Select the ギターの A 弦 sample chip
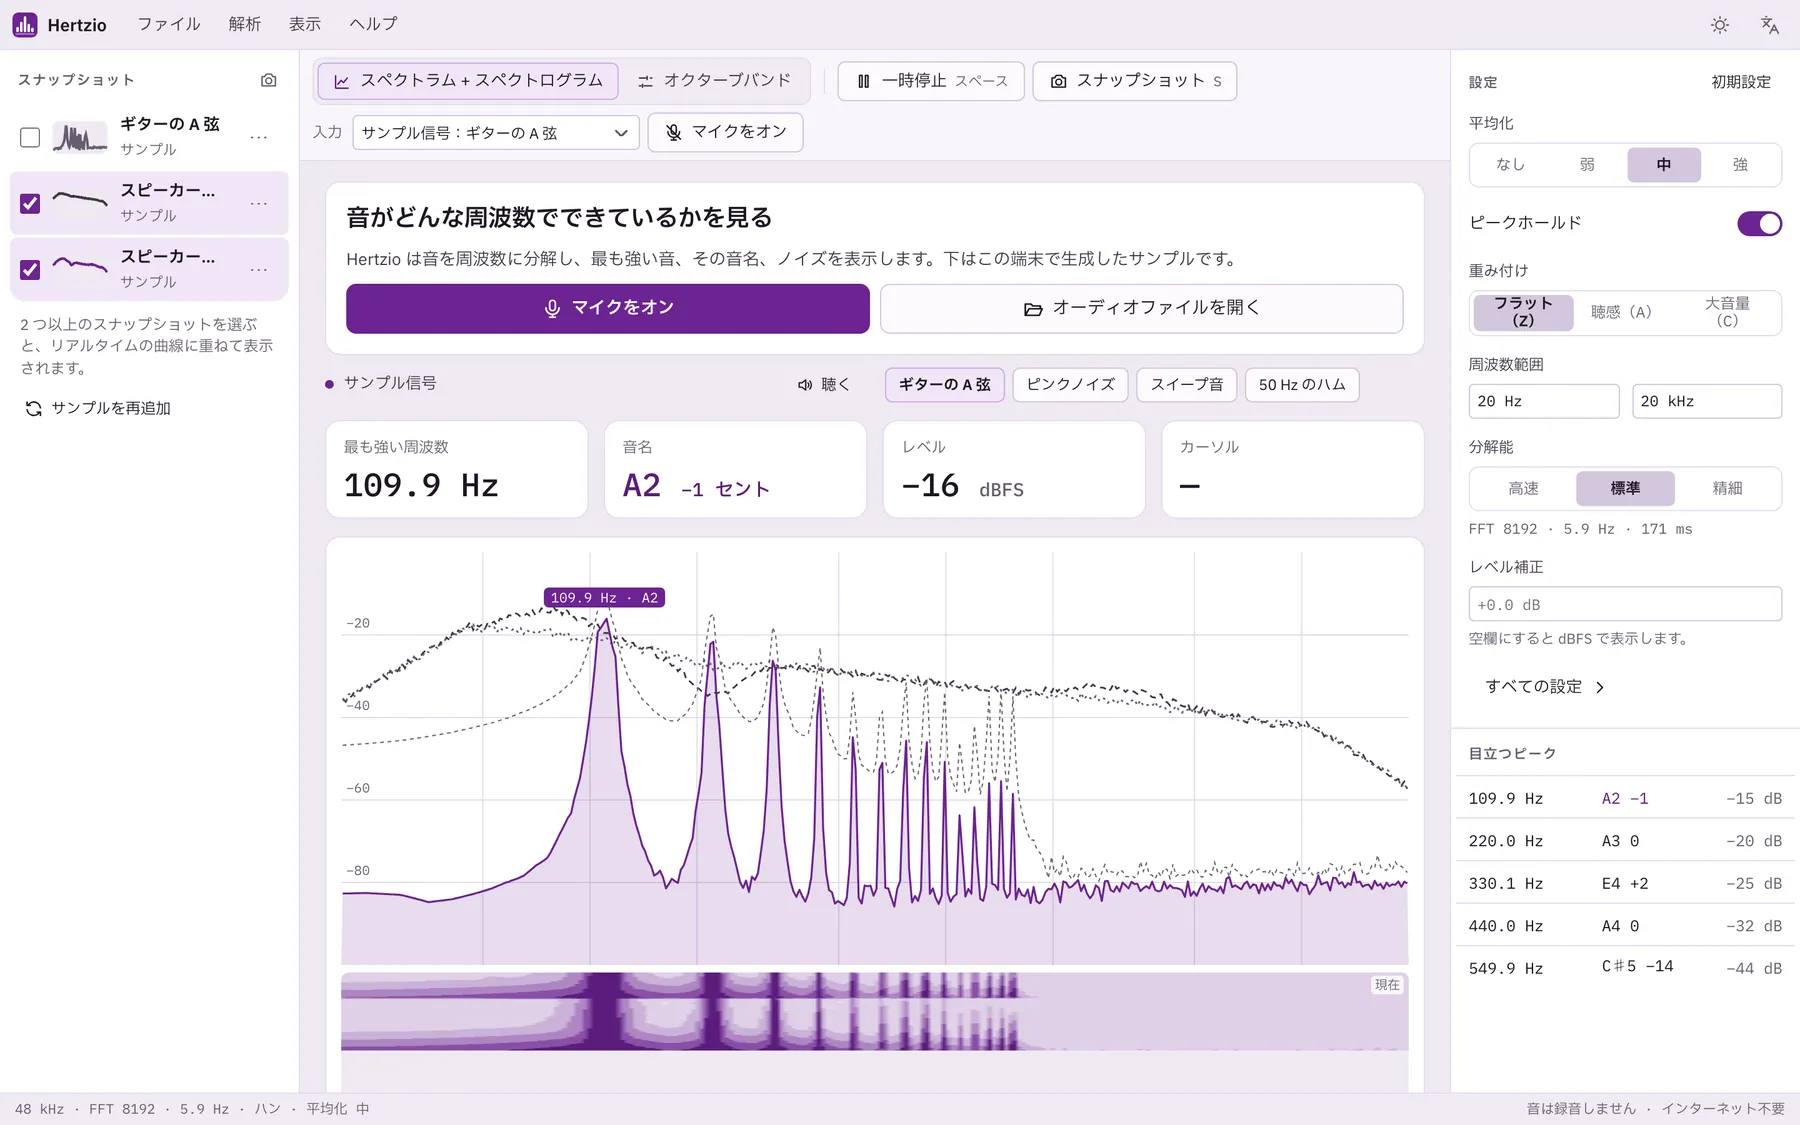The height and width of the screenshot is (1125, 1800). tap(945, 385)
